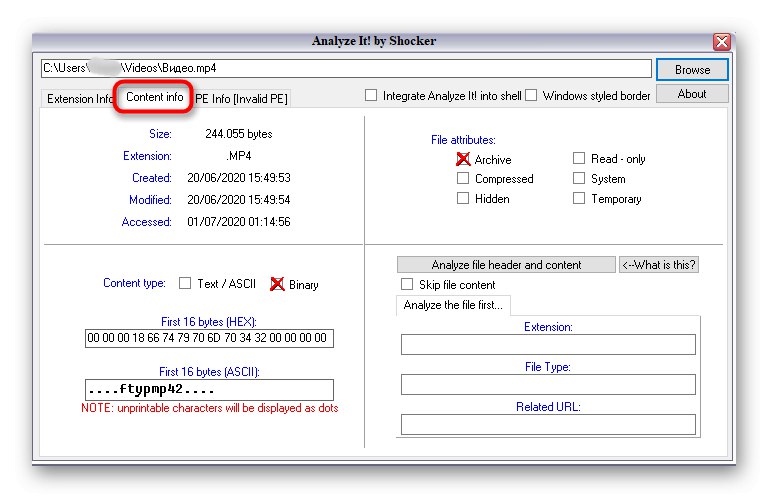
Task: Toggle the Binary content type checkbox
Action: coord(277,284)
